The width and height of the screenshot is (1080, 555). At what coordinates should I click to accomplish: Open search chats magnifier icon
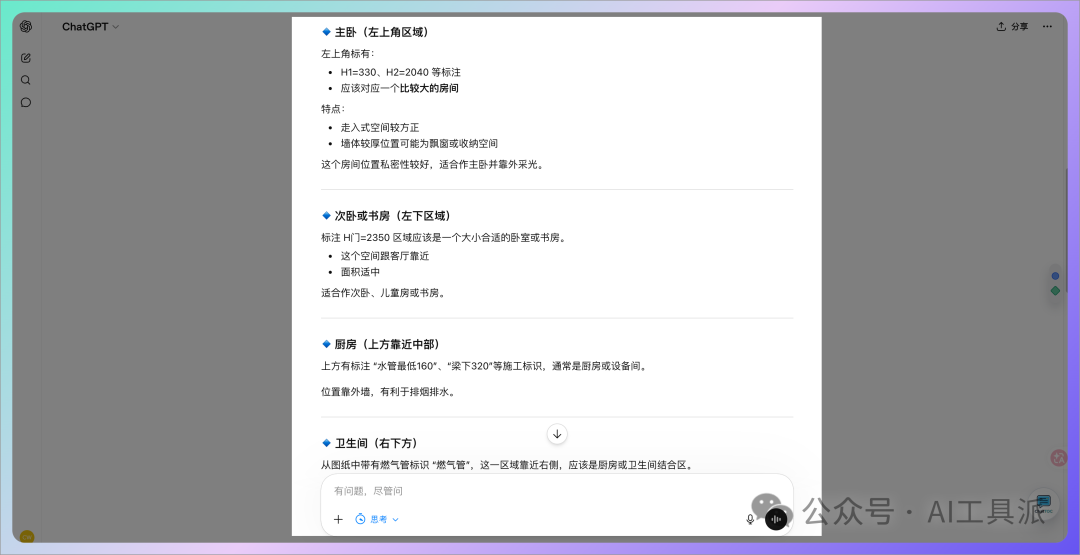25,80
